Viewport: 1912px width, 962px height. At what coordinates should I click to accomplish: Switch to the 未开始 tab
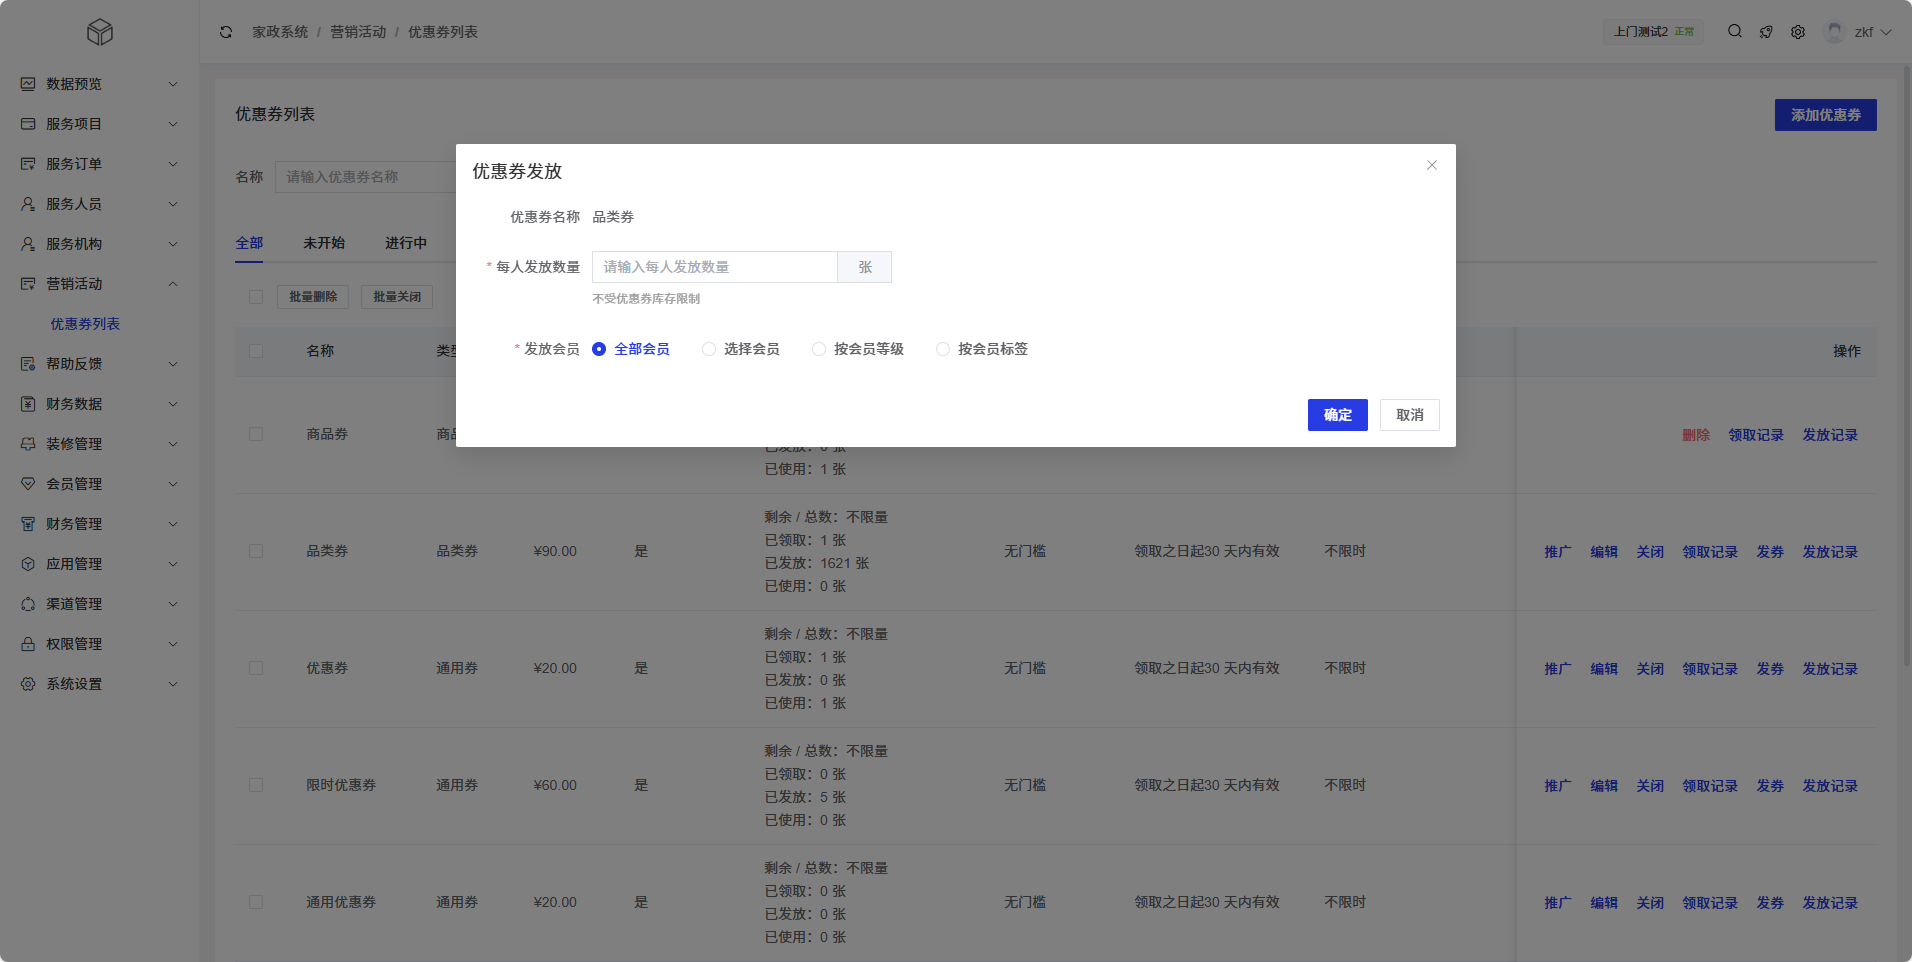[324, 243]
